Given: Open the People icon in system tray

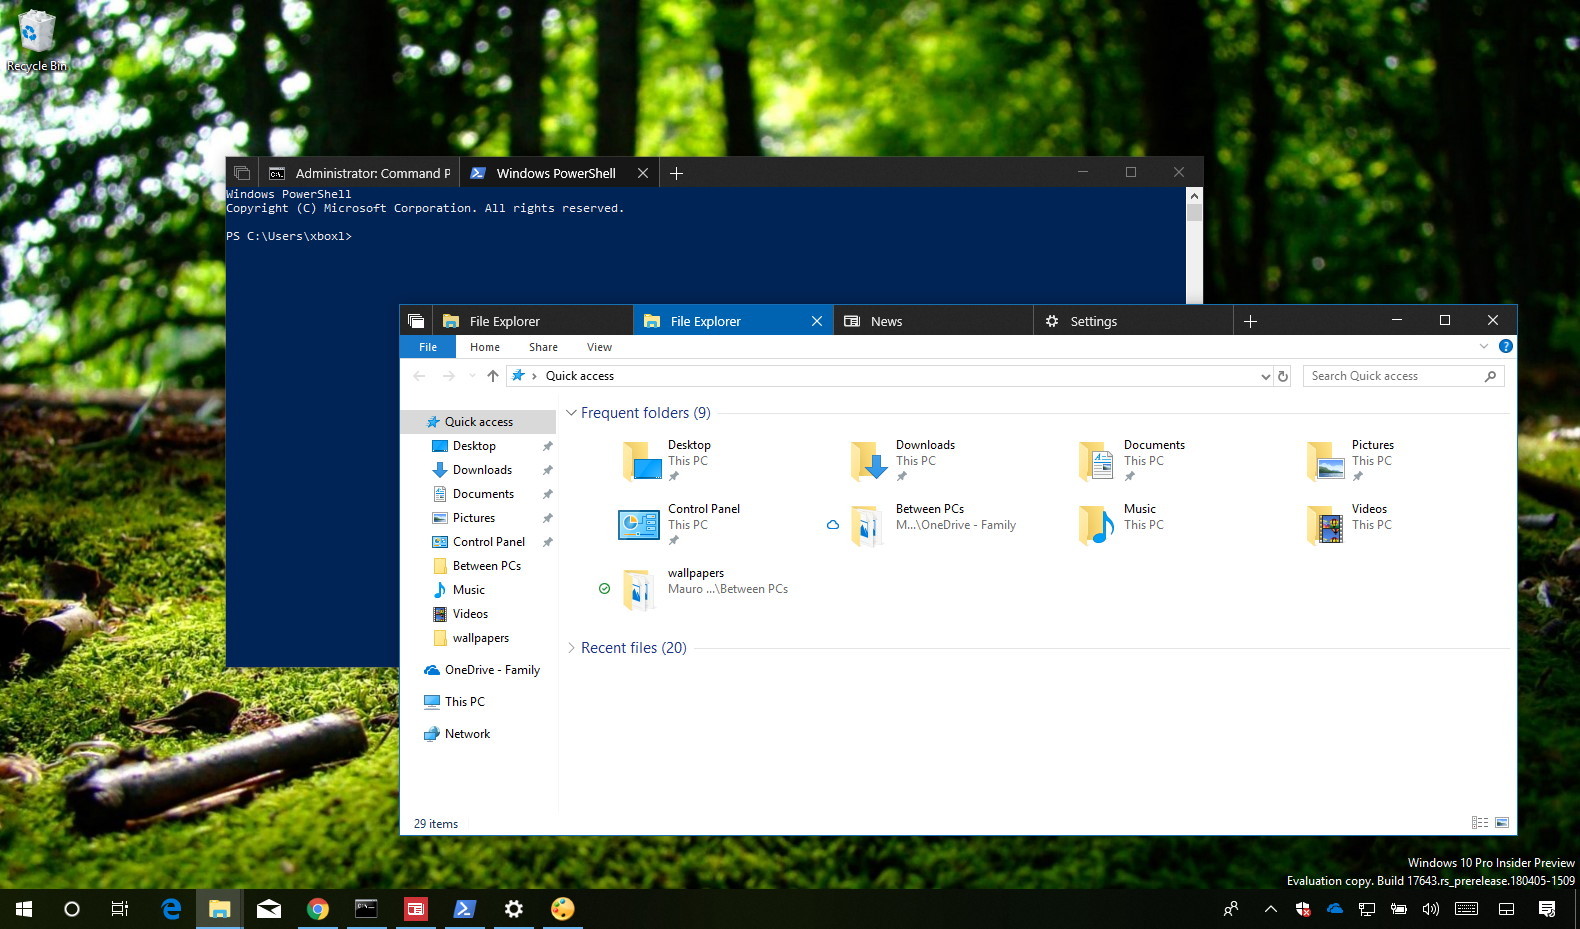Looking at the screenshot, I should point(1231,909).
